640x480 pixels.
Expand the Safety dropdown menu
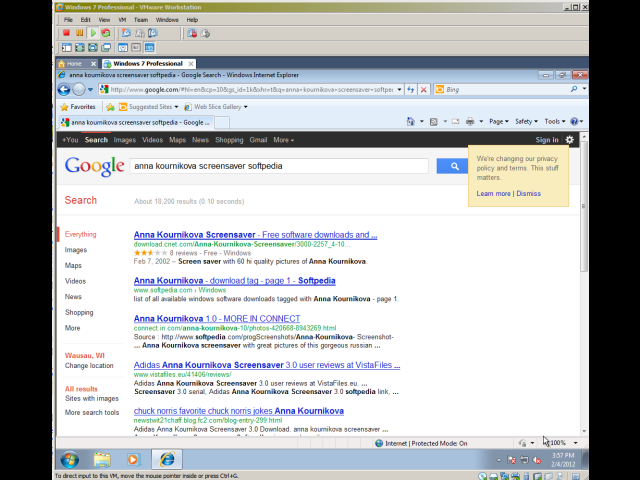526,122
